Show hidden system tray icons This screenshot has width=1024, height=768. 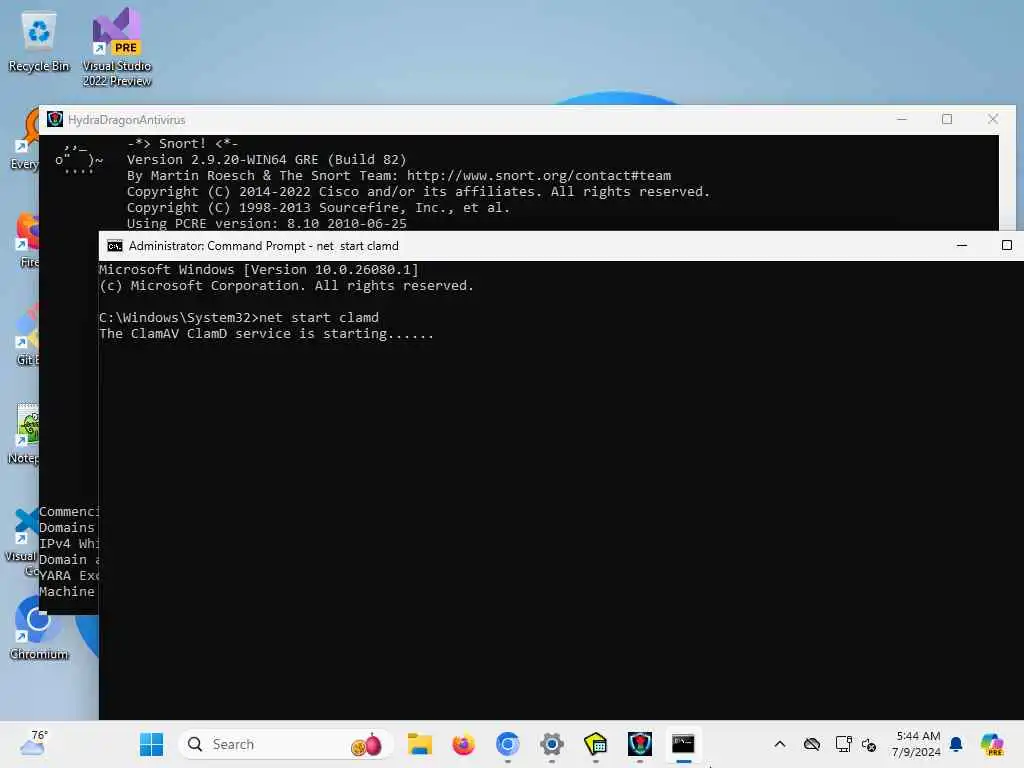[x=780, y=744]
